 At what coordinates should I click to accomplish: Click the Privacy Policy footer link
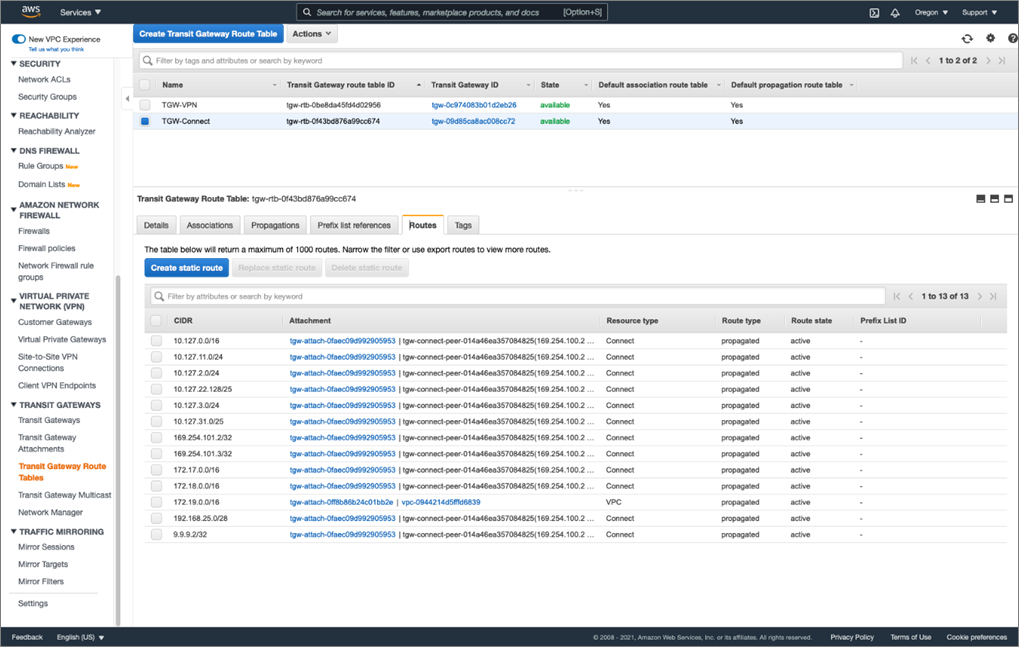(x=852, y=637)
